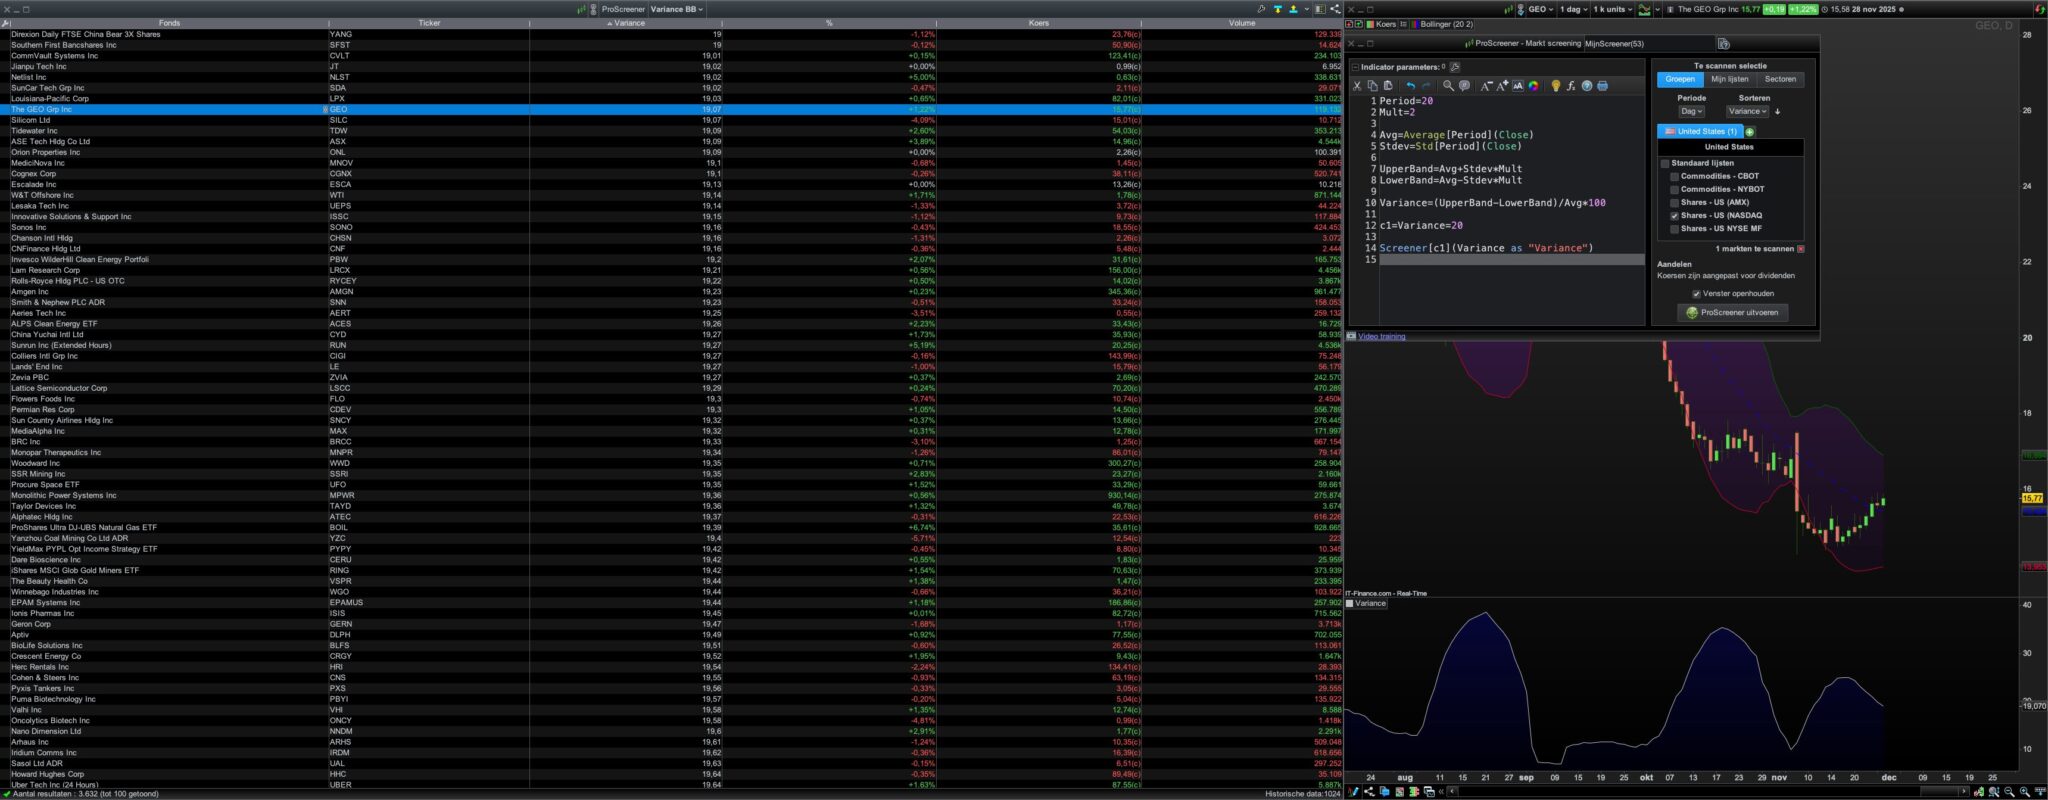This screenshot has height=800, width=2048.
Task: Clear the markets selection with the red X icon
Action: (1801, 249)
